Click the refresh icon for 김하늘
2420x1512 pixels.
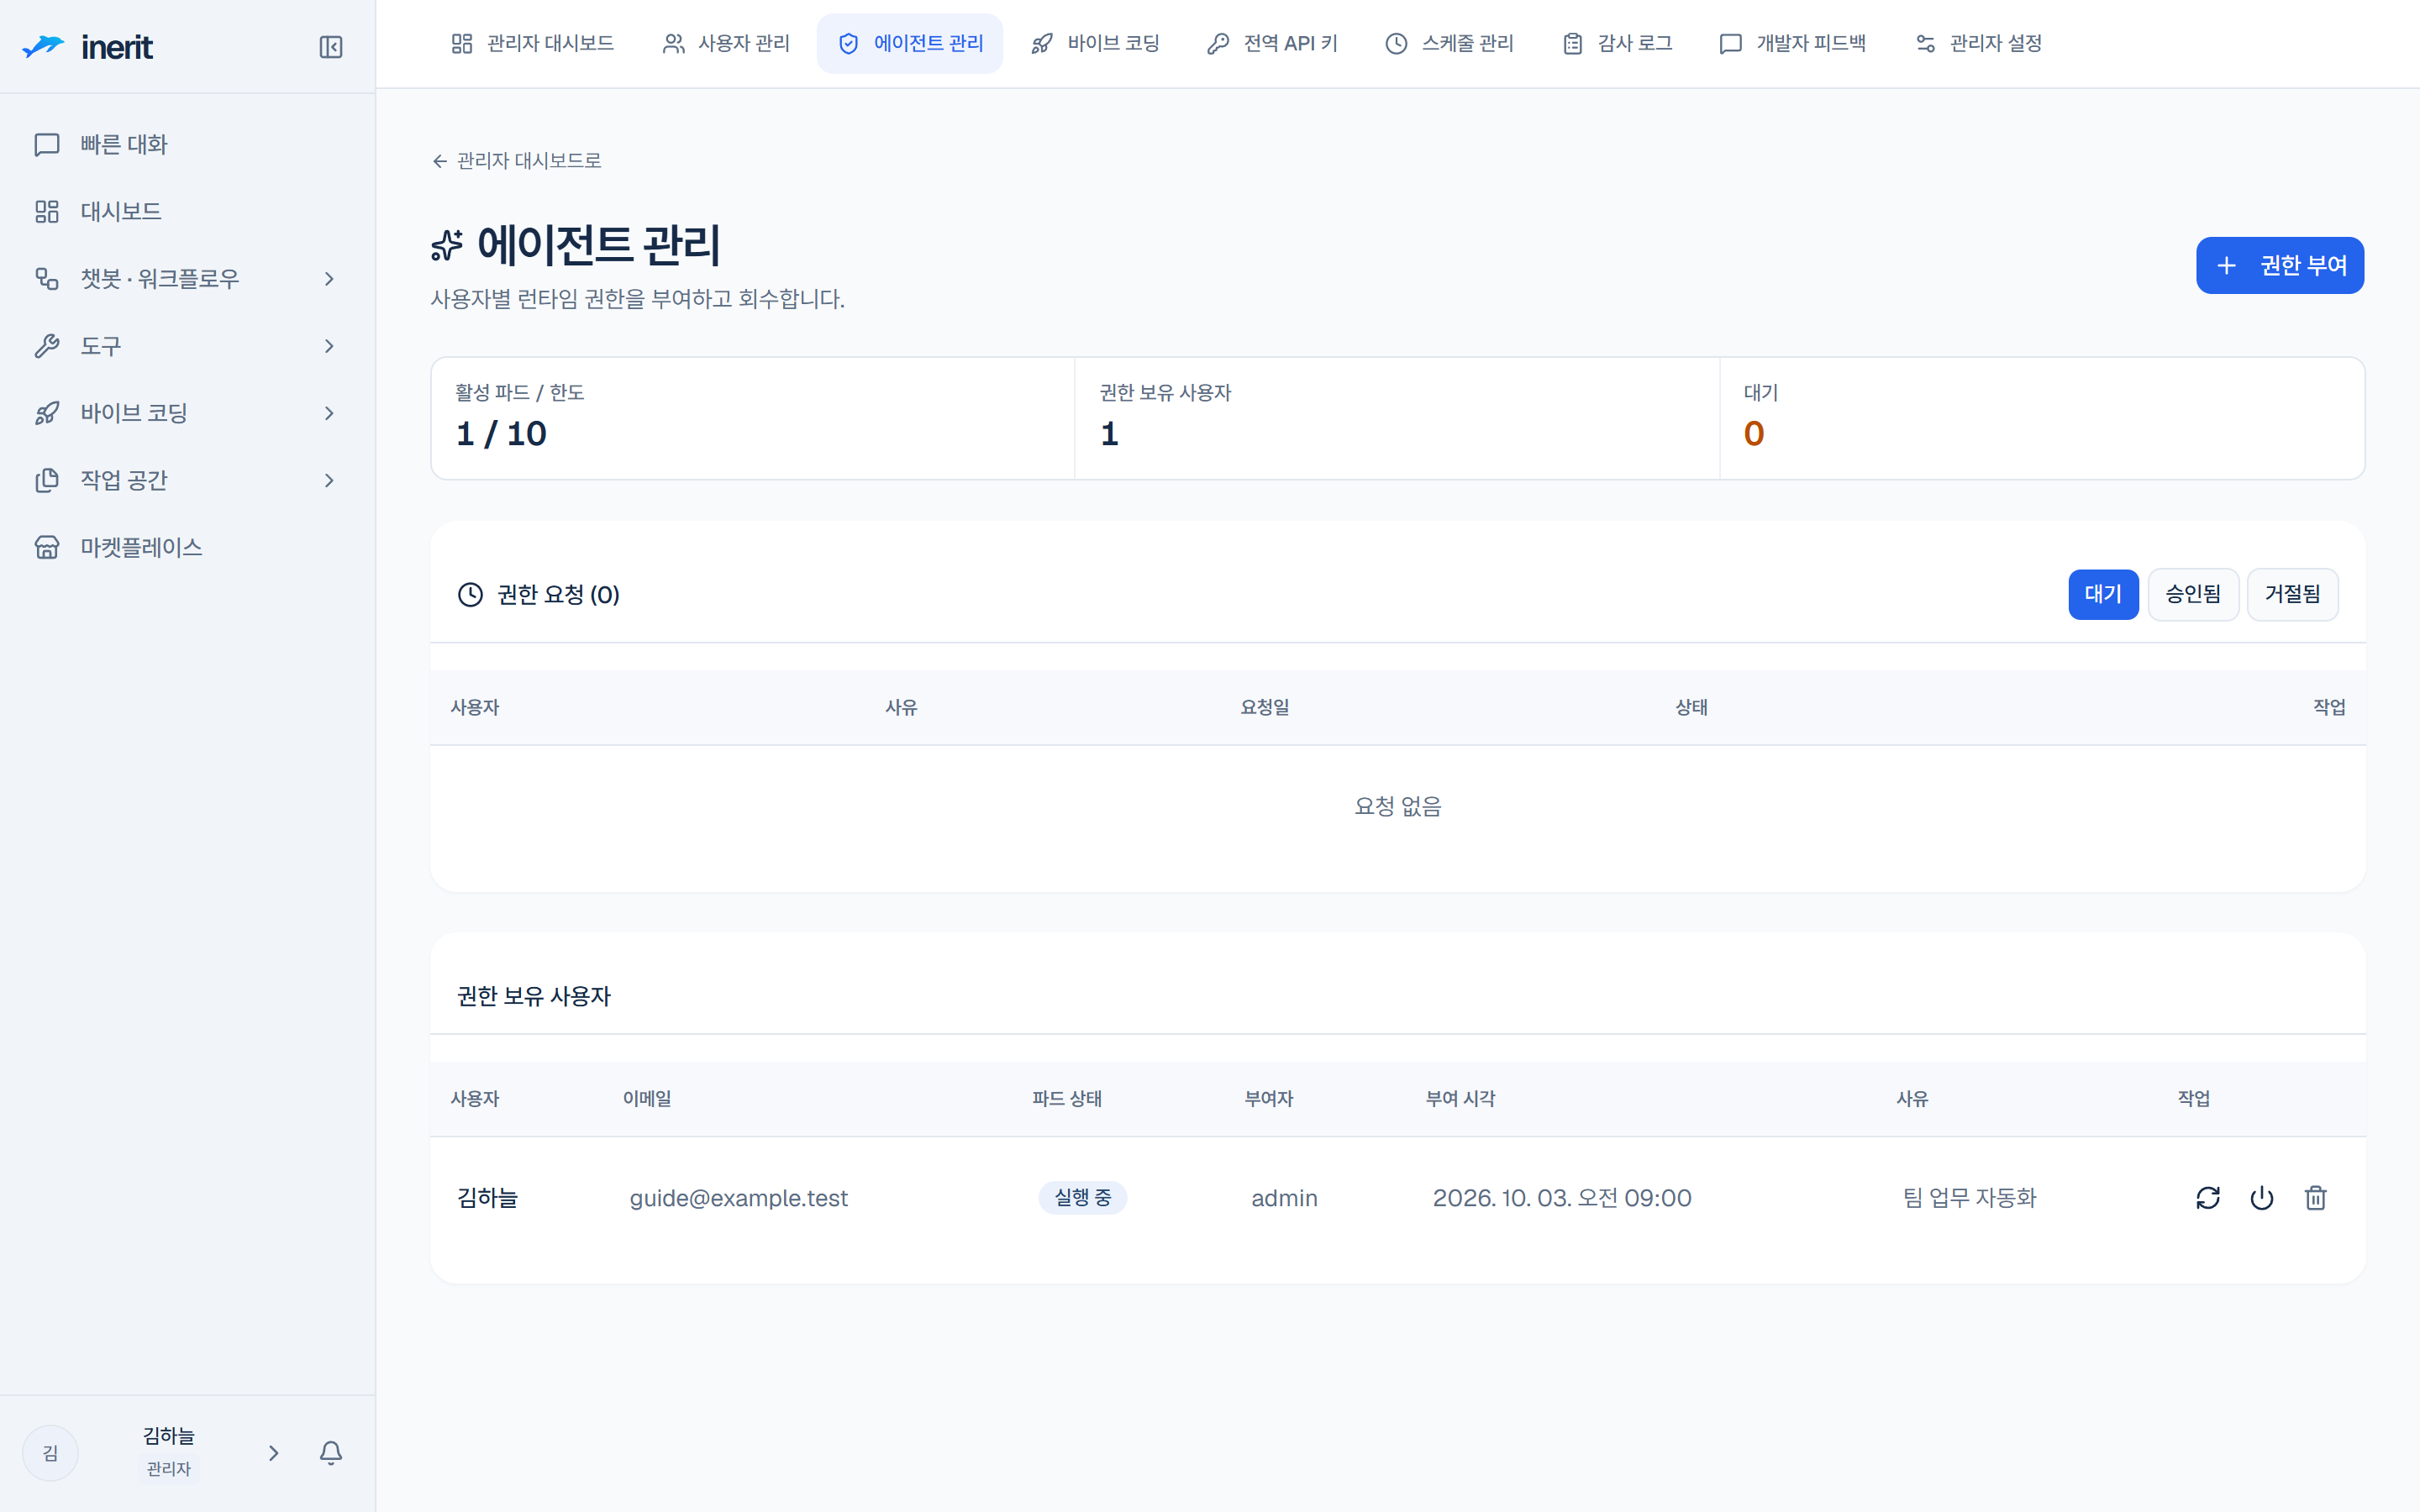point(2208,1197)
